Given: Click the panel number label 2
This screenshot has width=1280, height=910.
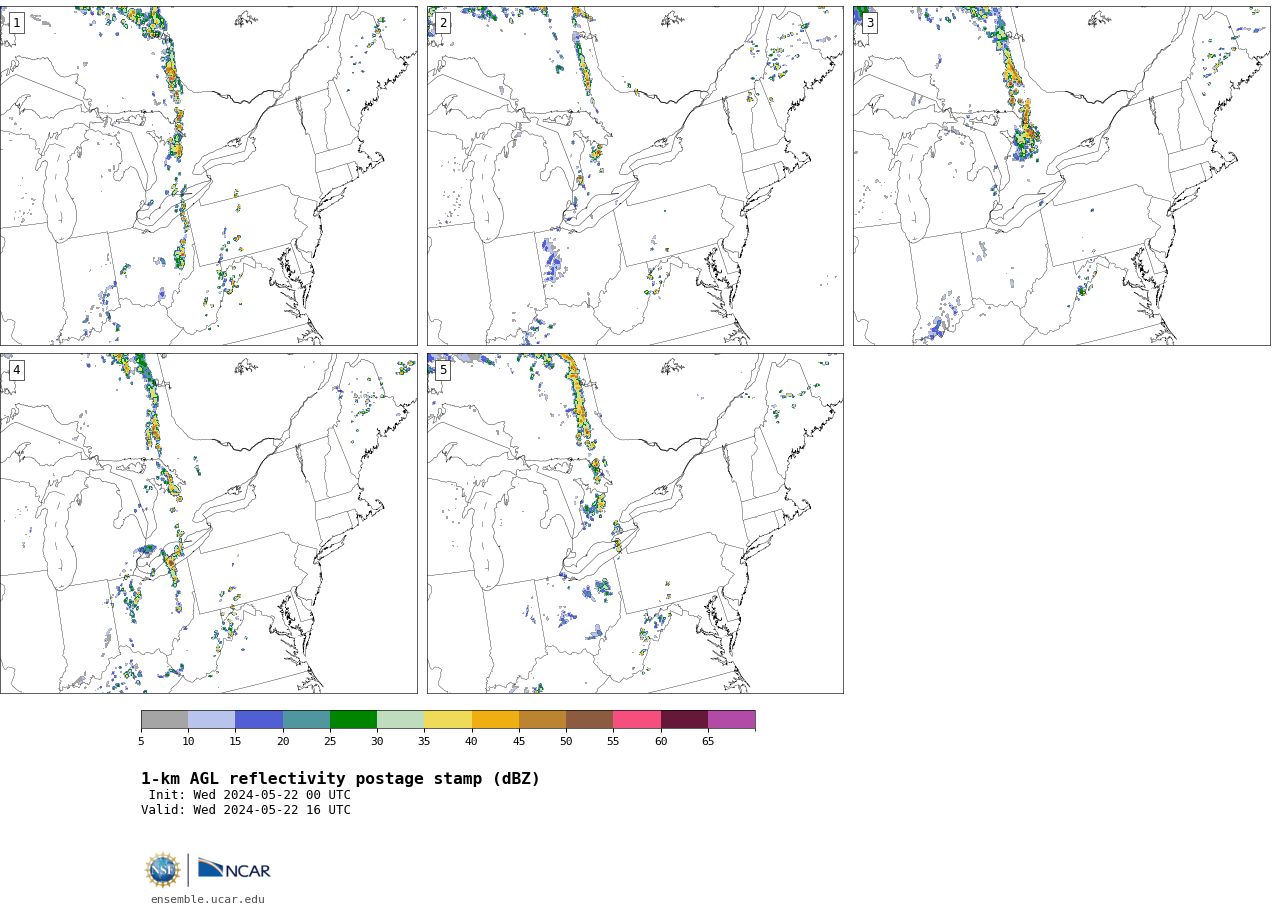Looking at the screenshot, I should coord(443,23).
